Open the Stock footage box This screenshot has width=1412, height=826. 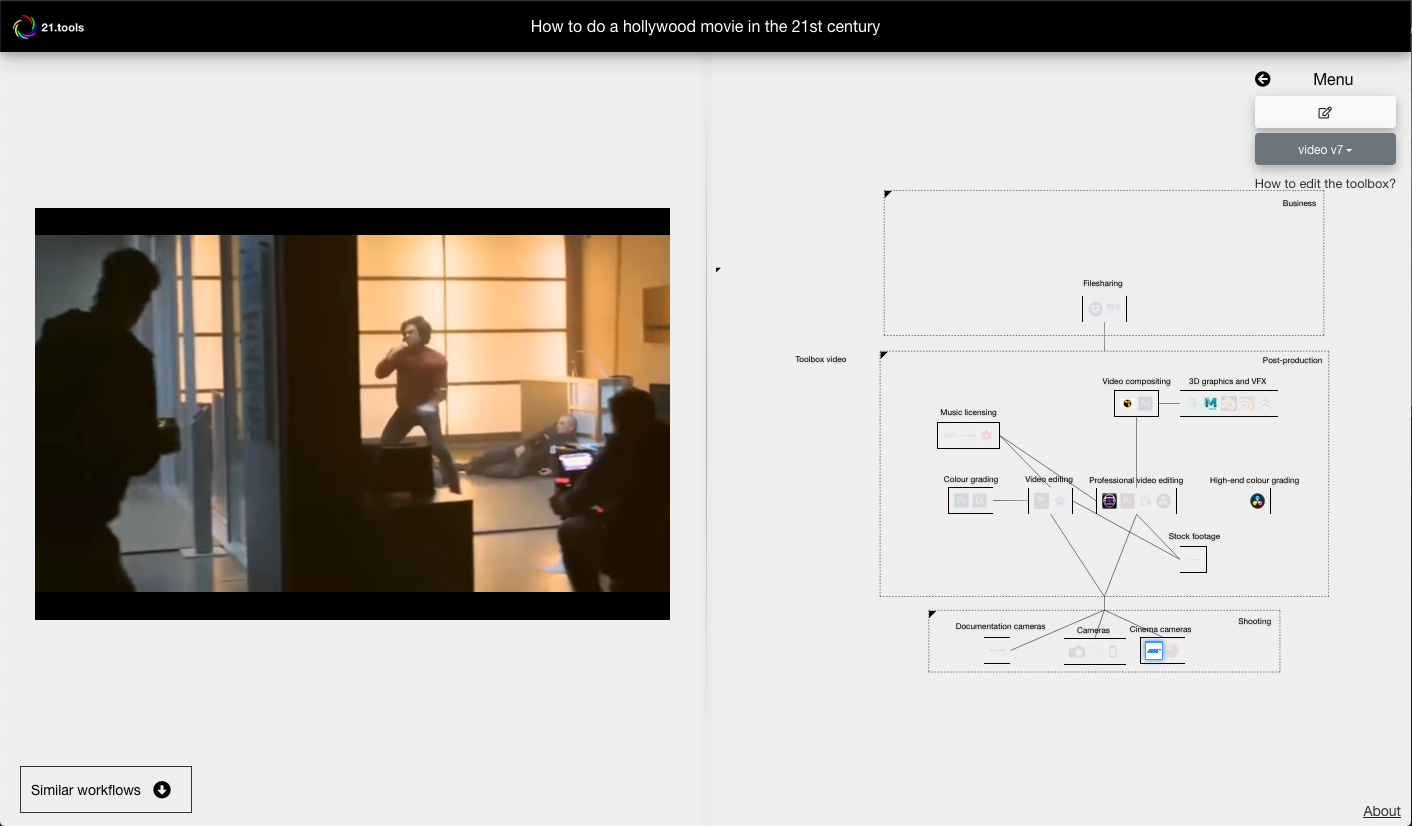1193,560
